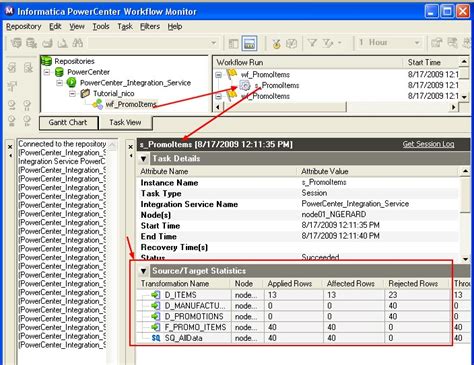Select s_PromoItems in the Workflow Run list
This screenshot has width=474, height=365.
(x=277, y=85)
